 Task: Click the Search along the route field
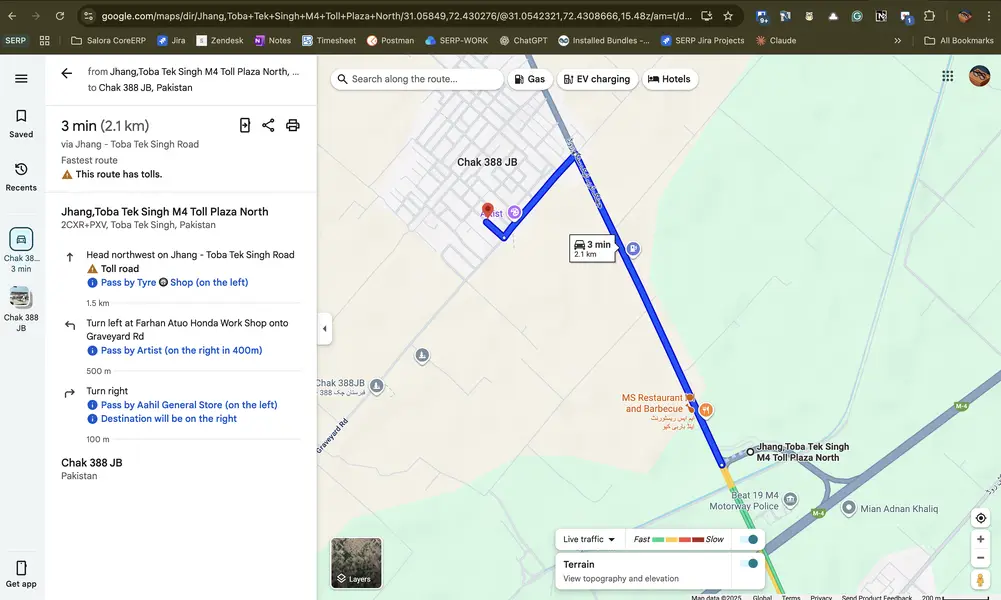pos(418,79)
